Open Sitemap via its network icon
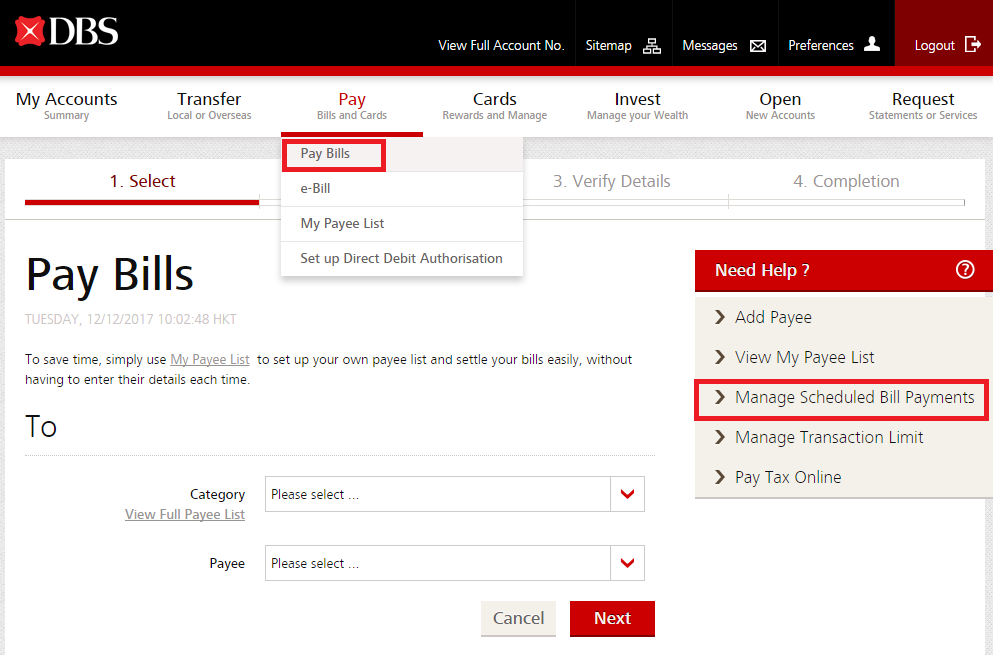This screenshot has width=993, height=655. (x=652, y=45)
